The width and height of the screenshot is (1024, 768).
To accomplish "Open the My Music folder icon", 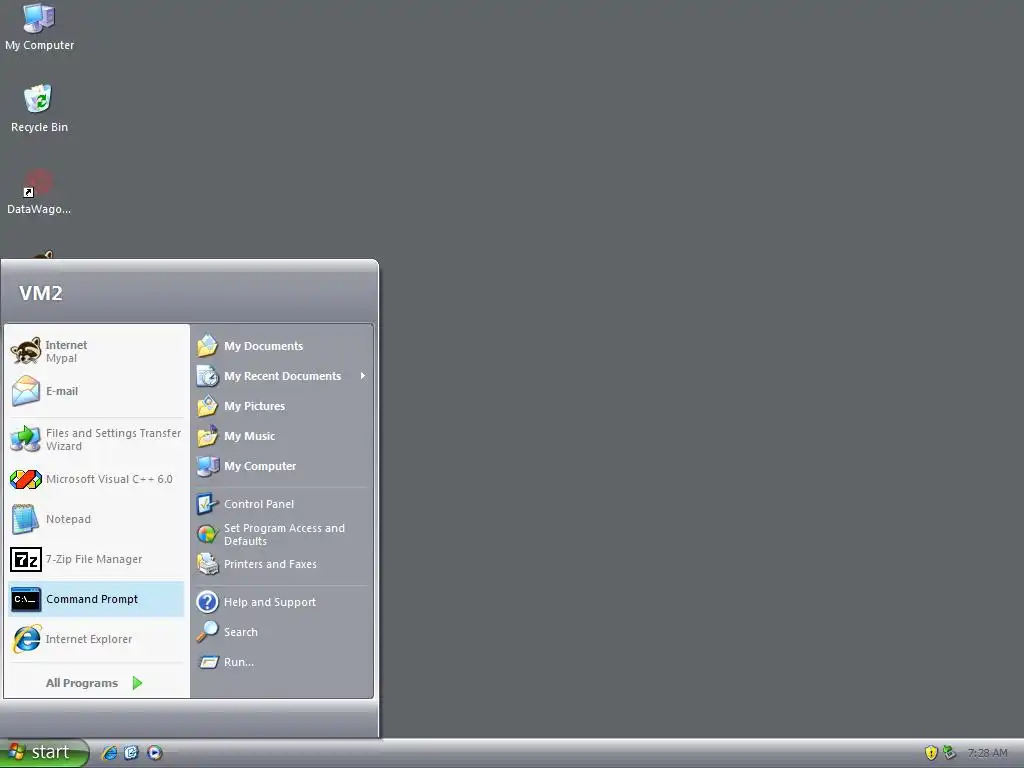I will [208, 436].
